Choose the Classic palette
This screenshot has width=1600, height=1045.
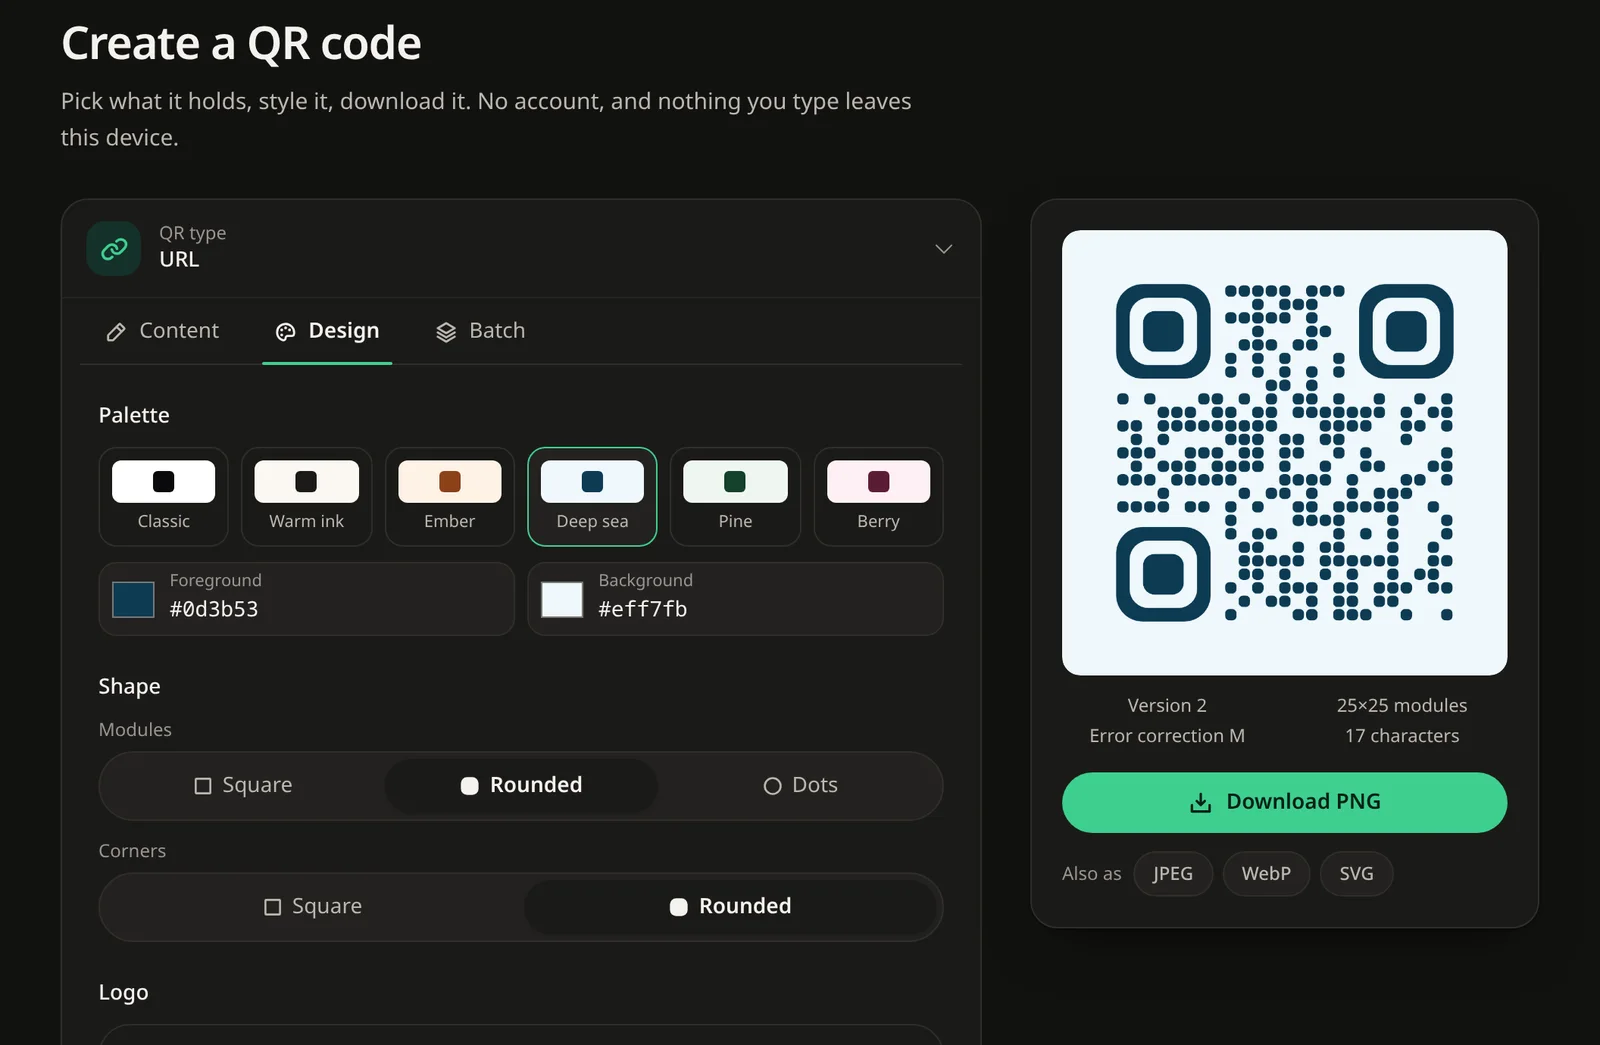164,497
